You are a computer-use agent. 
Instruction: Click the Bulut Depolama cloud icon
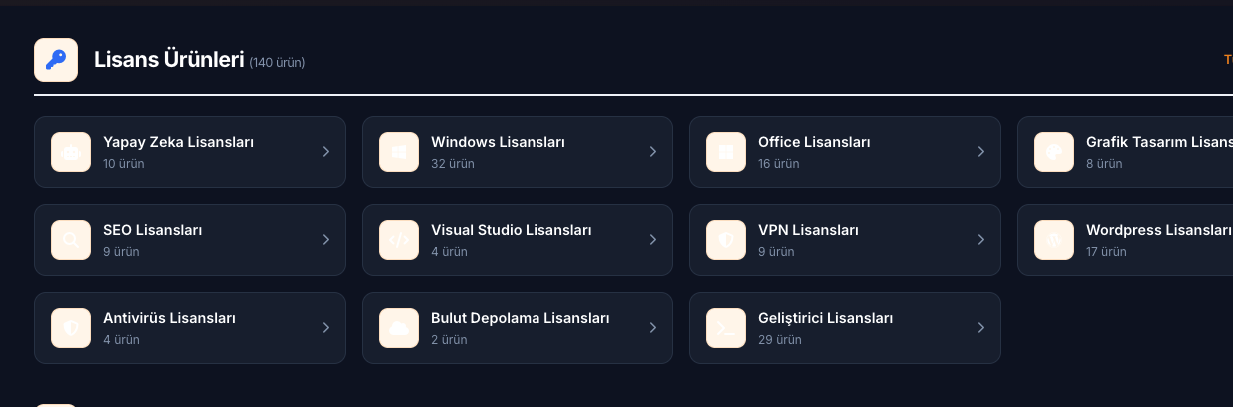399,328
